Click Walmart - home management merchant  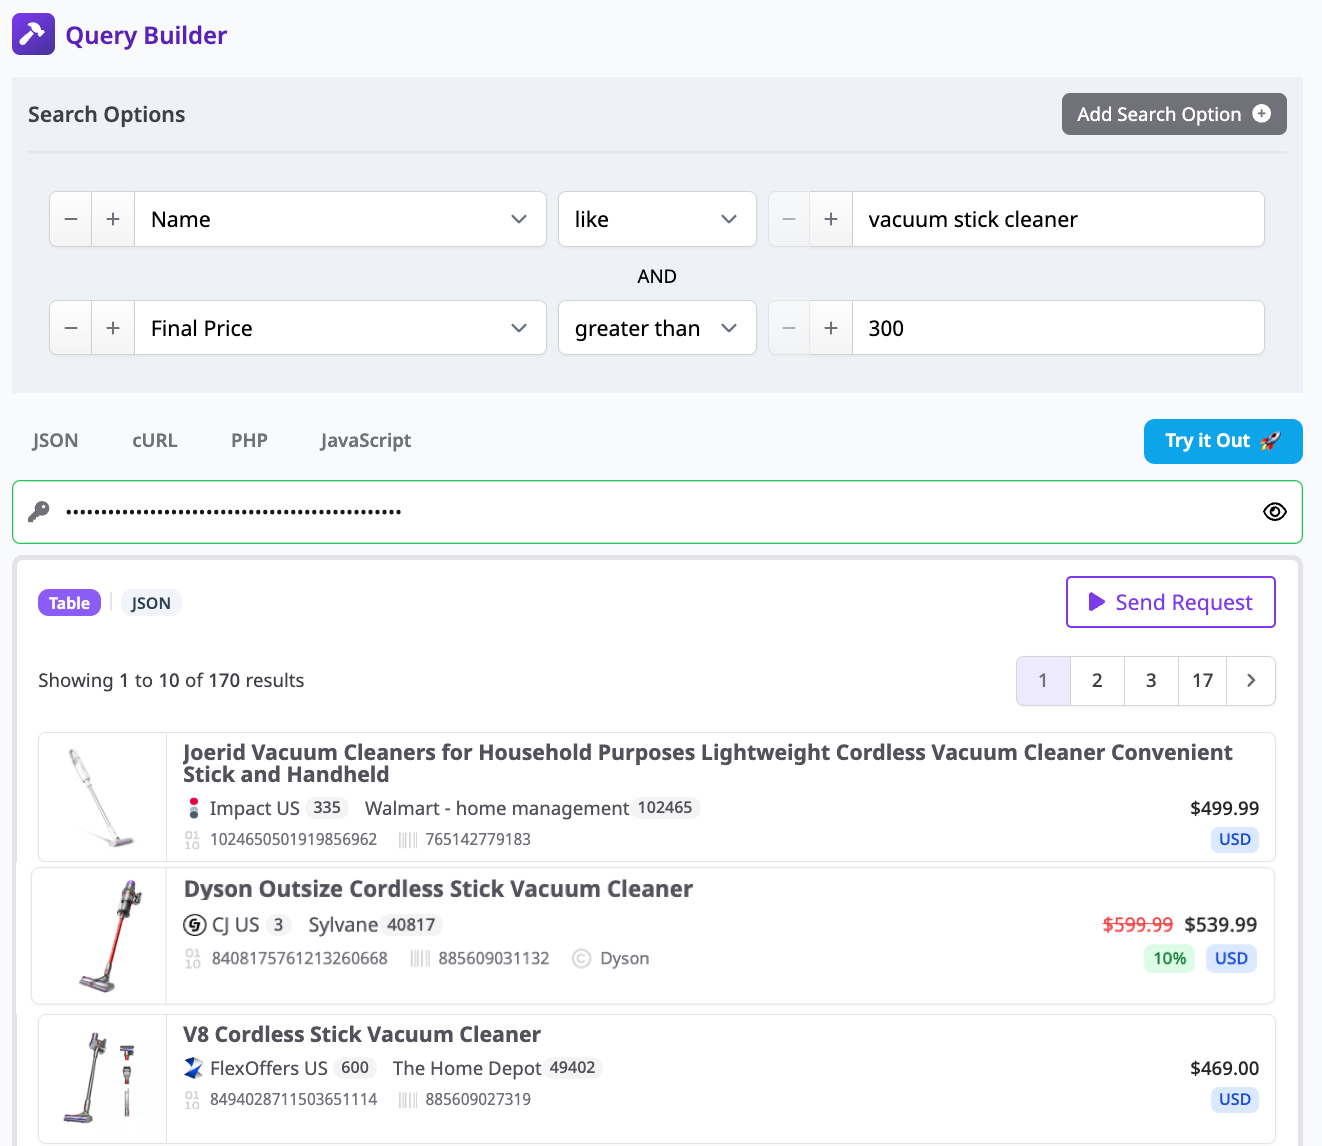497,808
